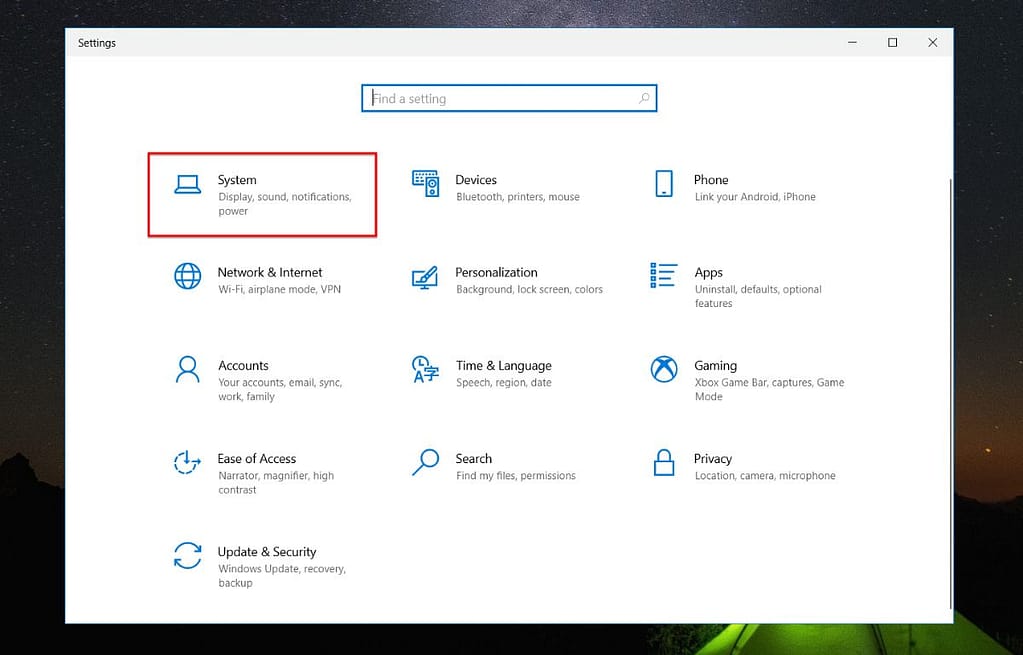The image size is (1023, 655).
Task: Select the Search magnifier category icon
Action: pos(425,462)
